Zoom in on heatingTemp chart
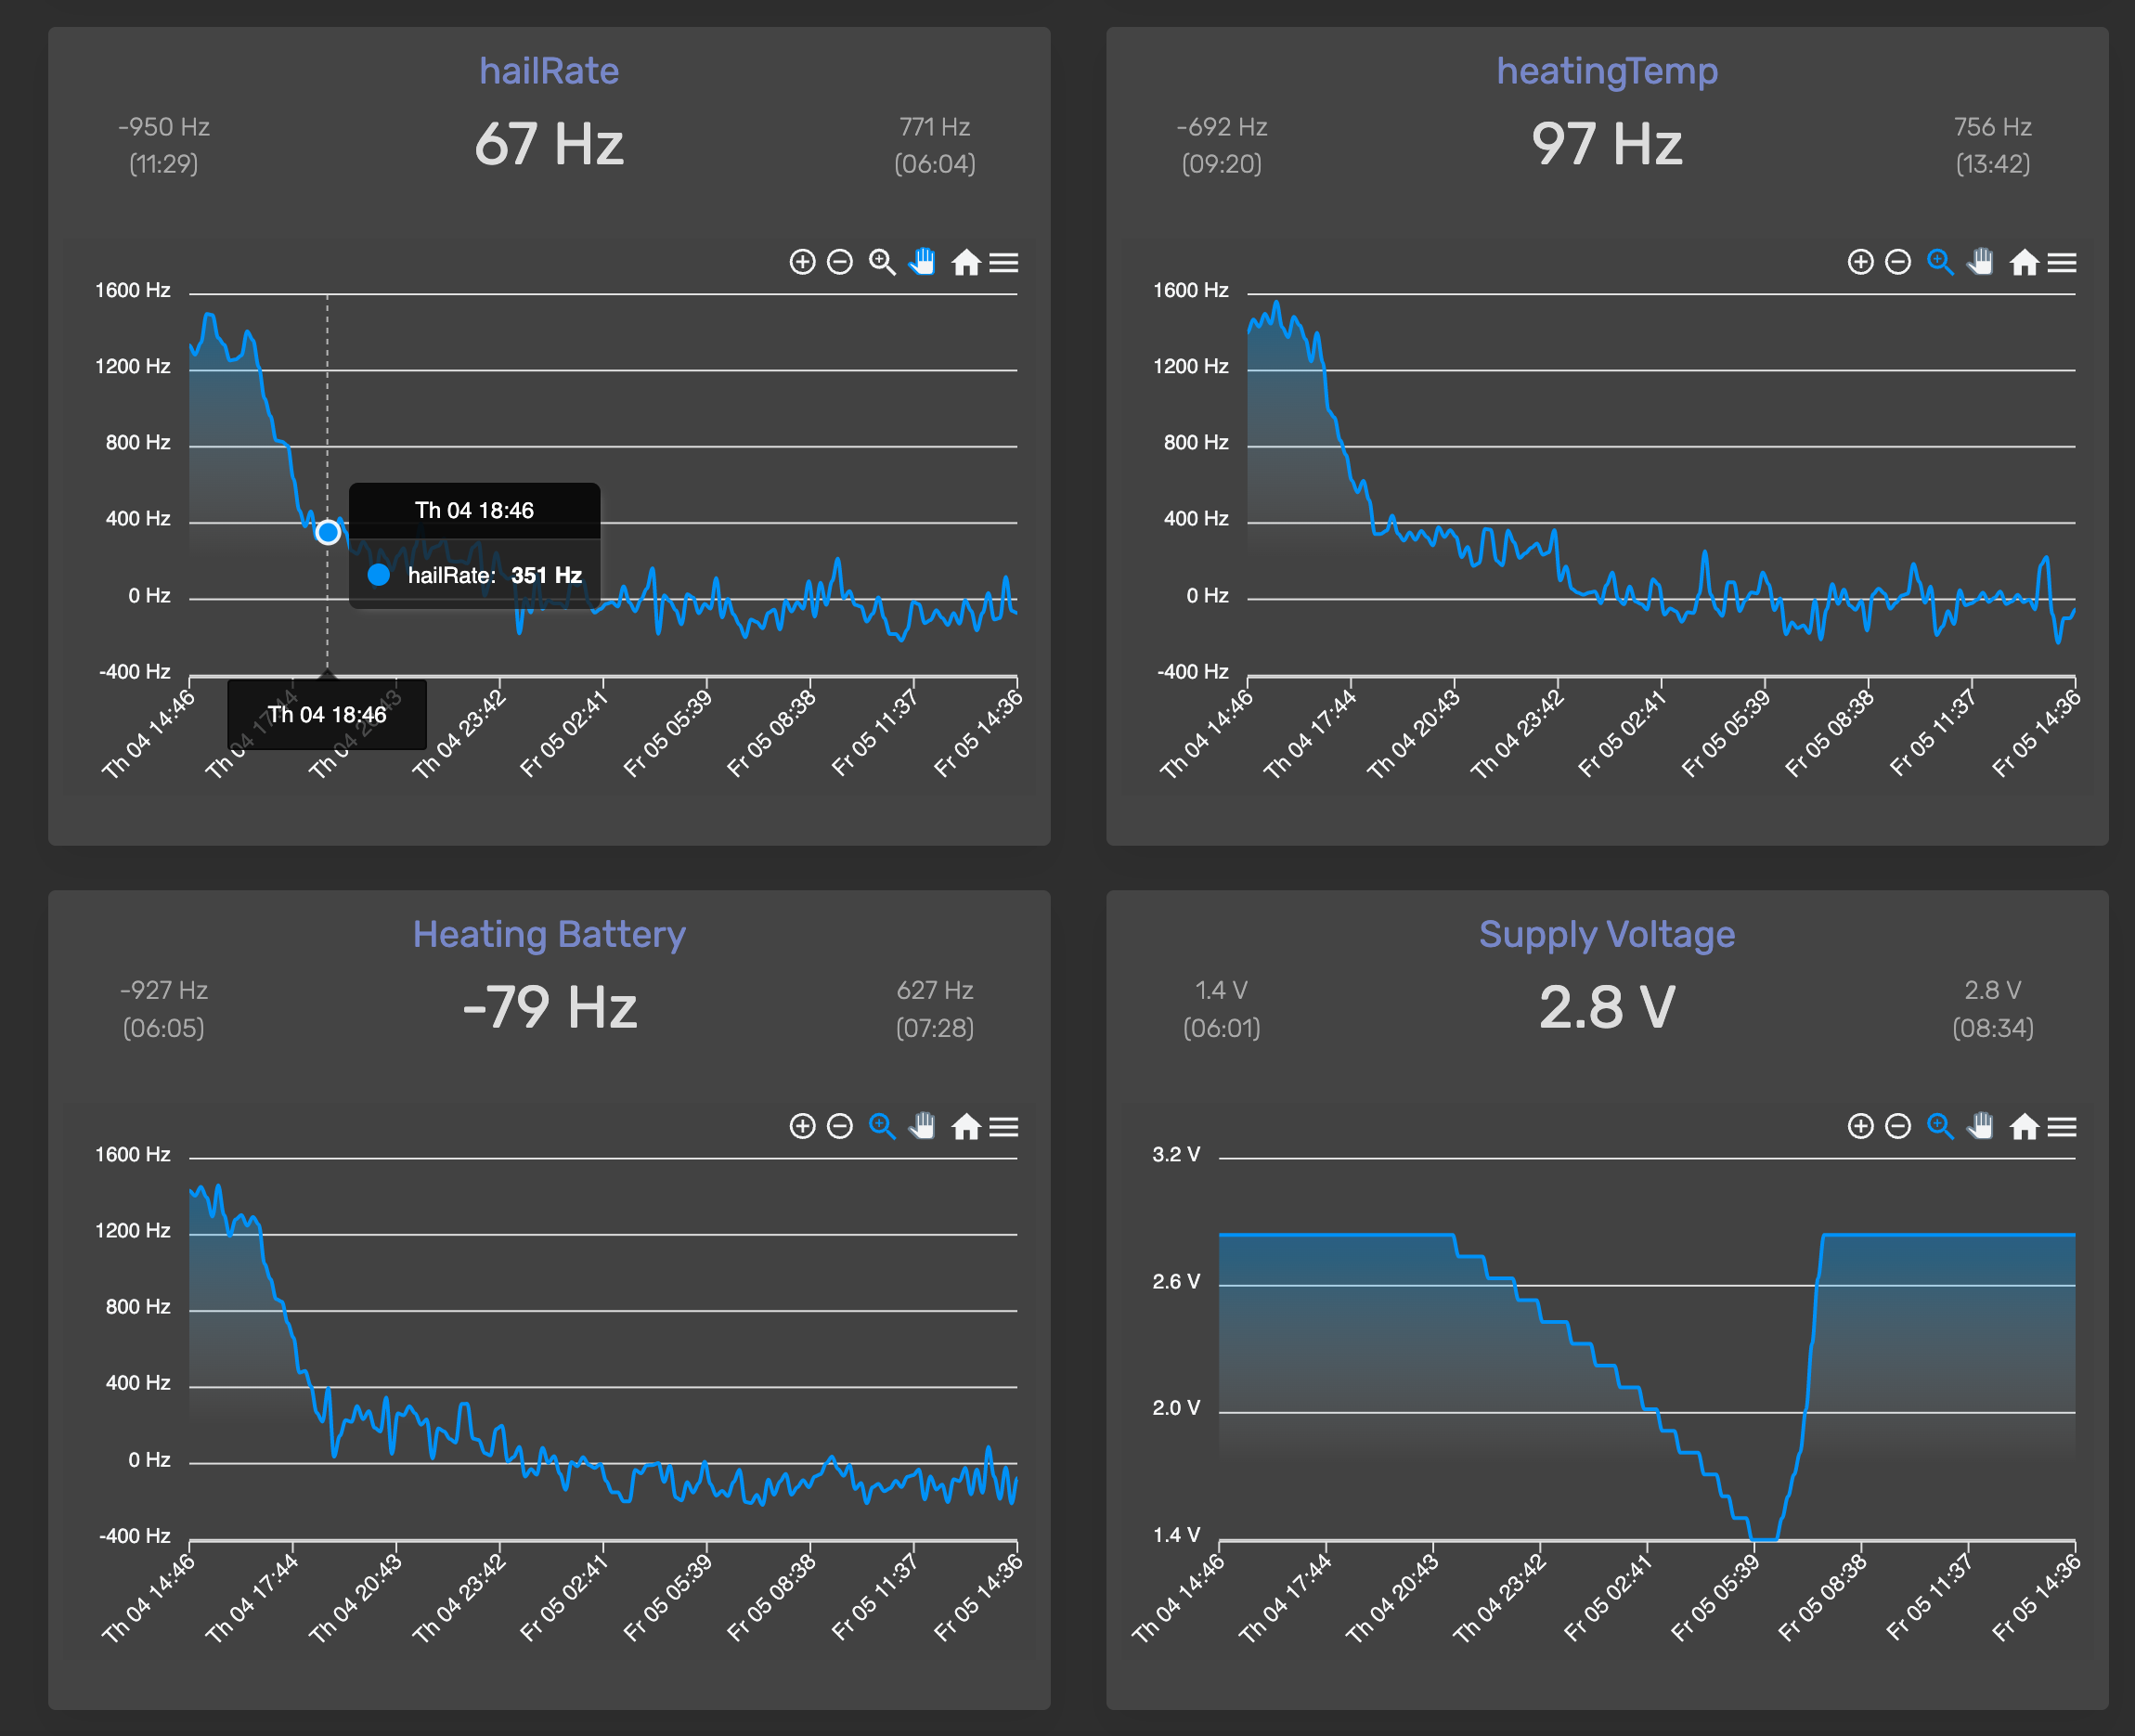The height and width of the screenshot is (1736, 2135). click(1860, 262)
